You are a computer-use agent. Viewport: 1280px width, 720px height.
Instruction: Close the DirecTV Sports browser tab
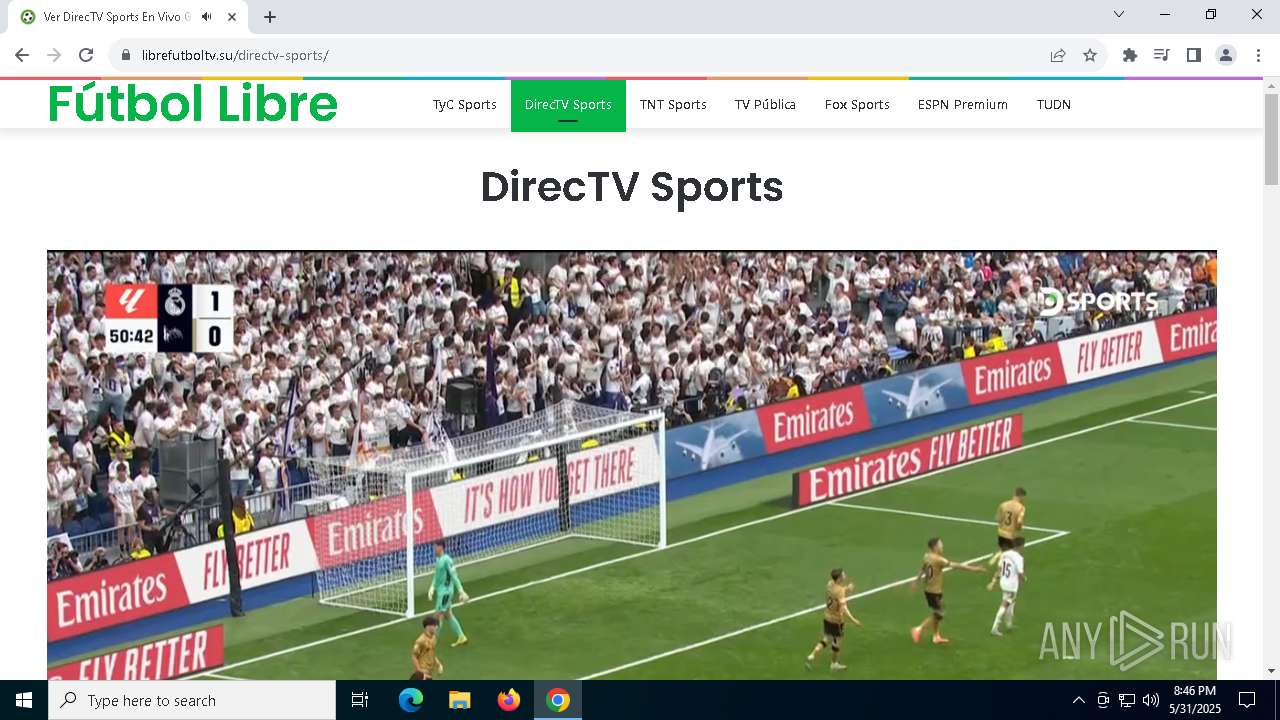coord(232,17)
